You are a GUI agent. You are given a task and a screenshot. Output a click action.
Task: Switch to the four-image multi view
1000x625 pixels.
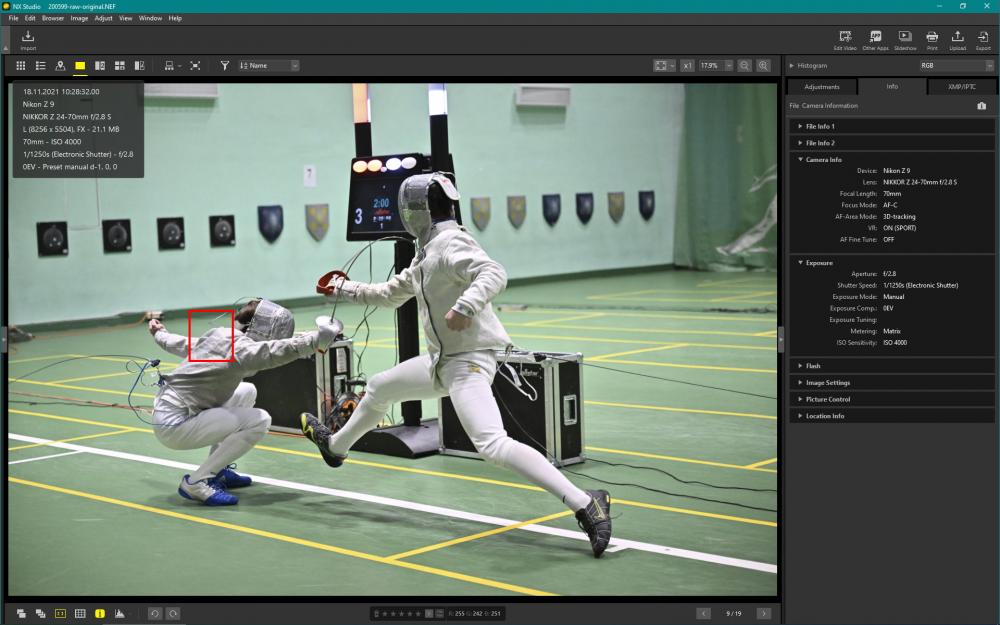119,66
